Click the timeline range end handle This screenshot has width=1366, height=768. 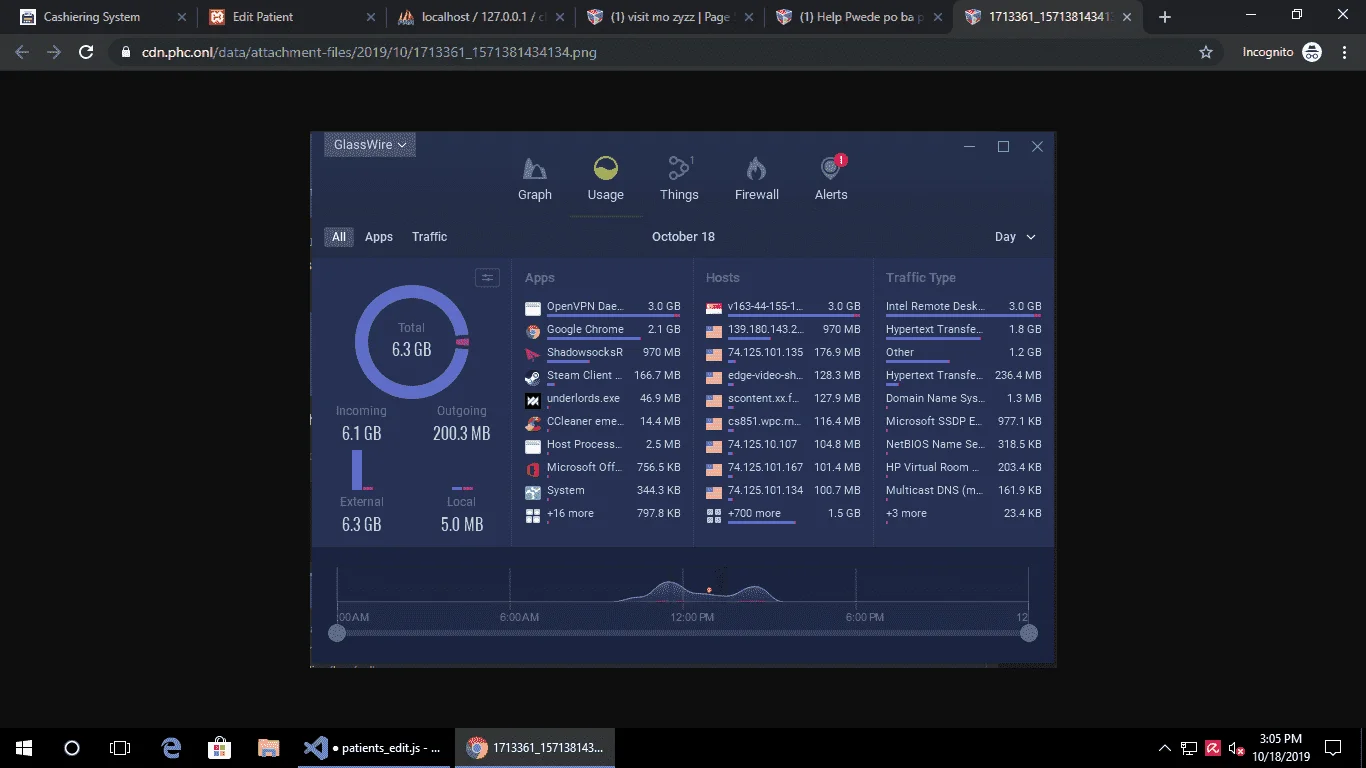click(1029, 633)
